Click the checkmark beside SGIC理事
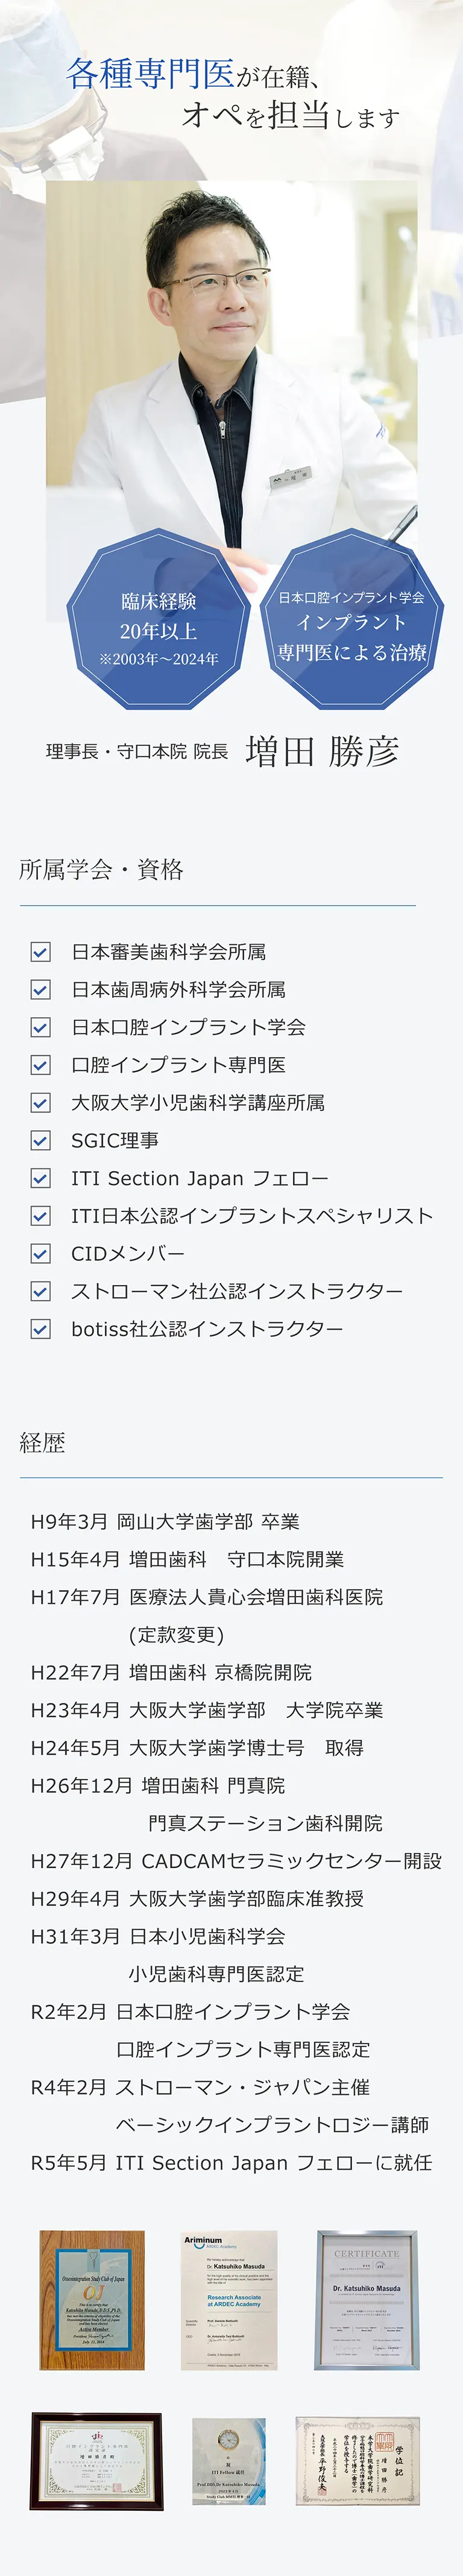Viewport: 463px width, 2576px height. coord(40,1140)
